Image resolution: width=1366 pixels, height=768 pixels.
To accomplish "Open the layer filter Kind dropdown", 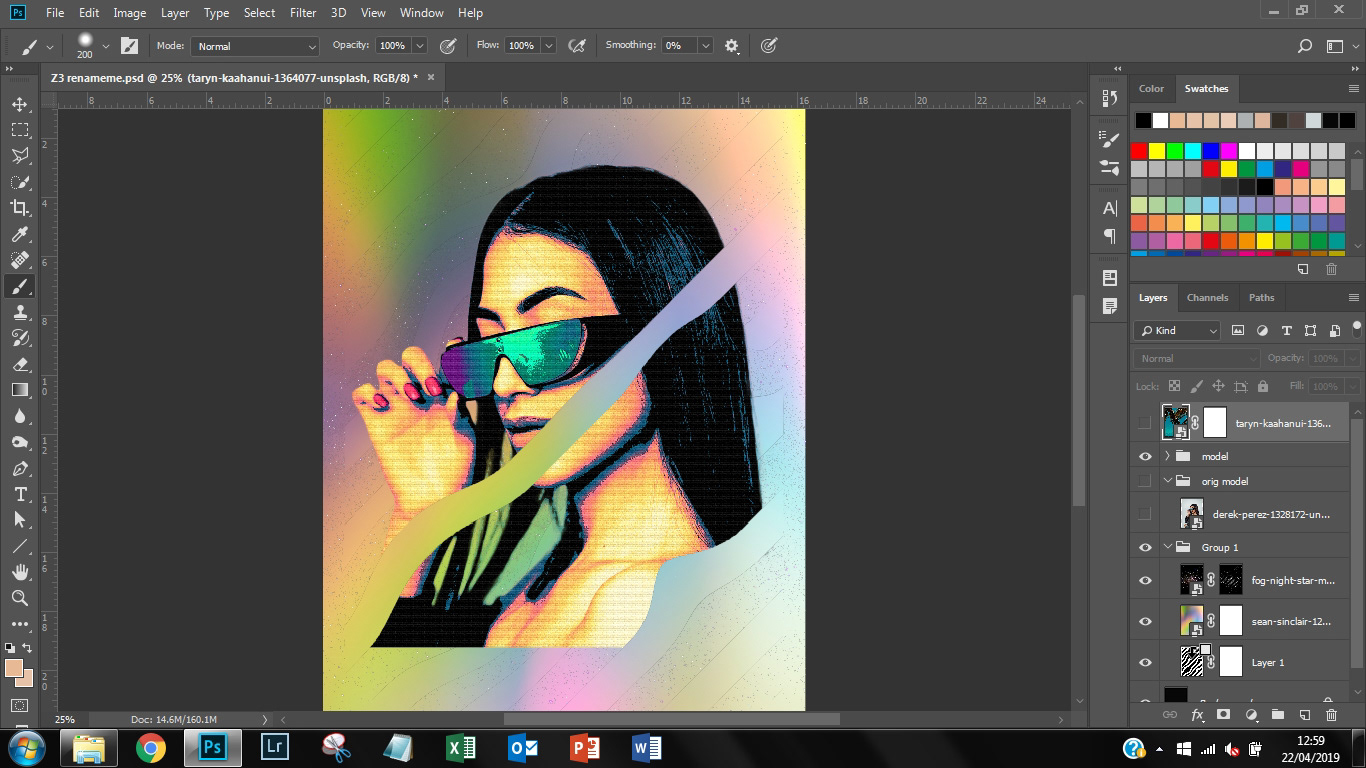I will click(1178, 330).
